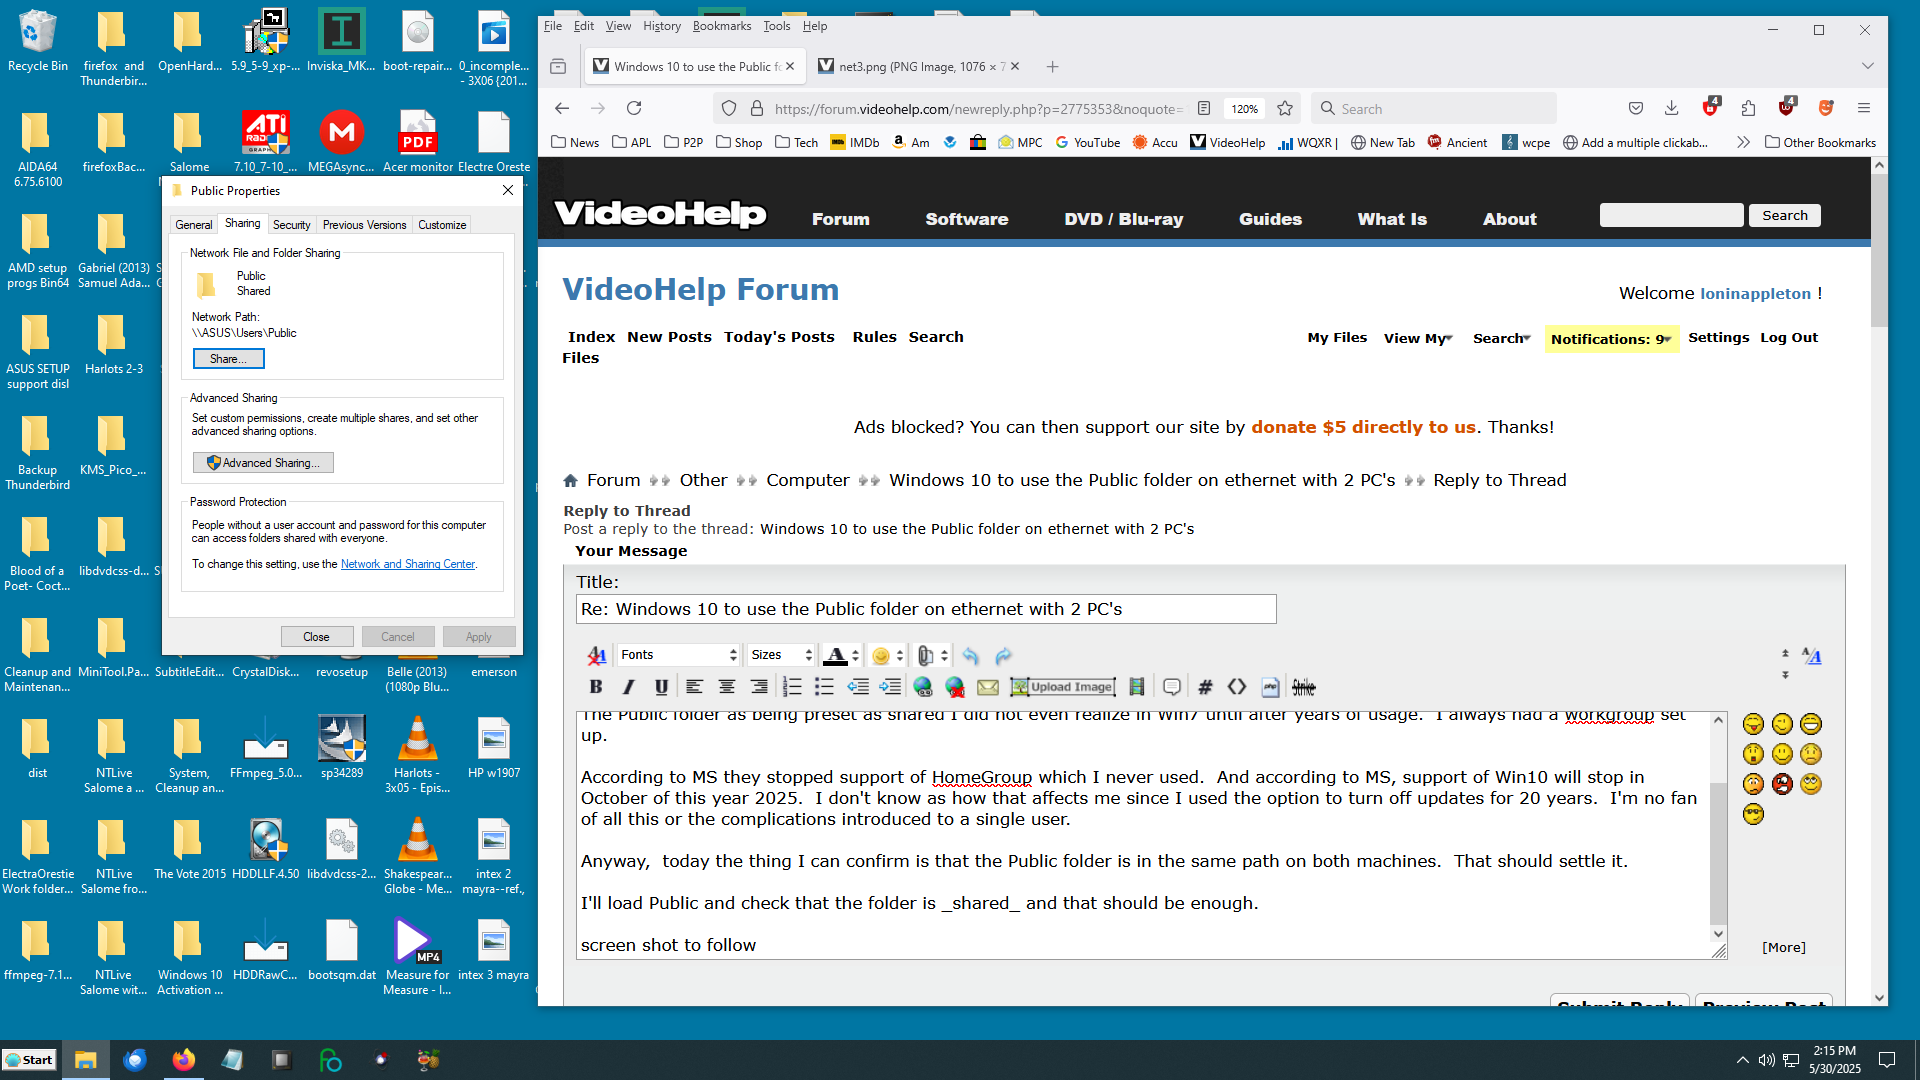This screenshot has width=1920, height=1080.
Task: Open the View My dropdown menu
Action: point(1418,338)
